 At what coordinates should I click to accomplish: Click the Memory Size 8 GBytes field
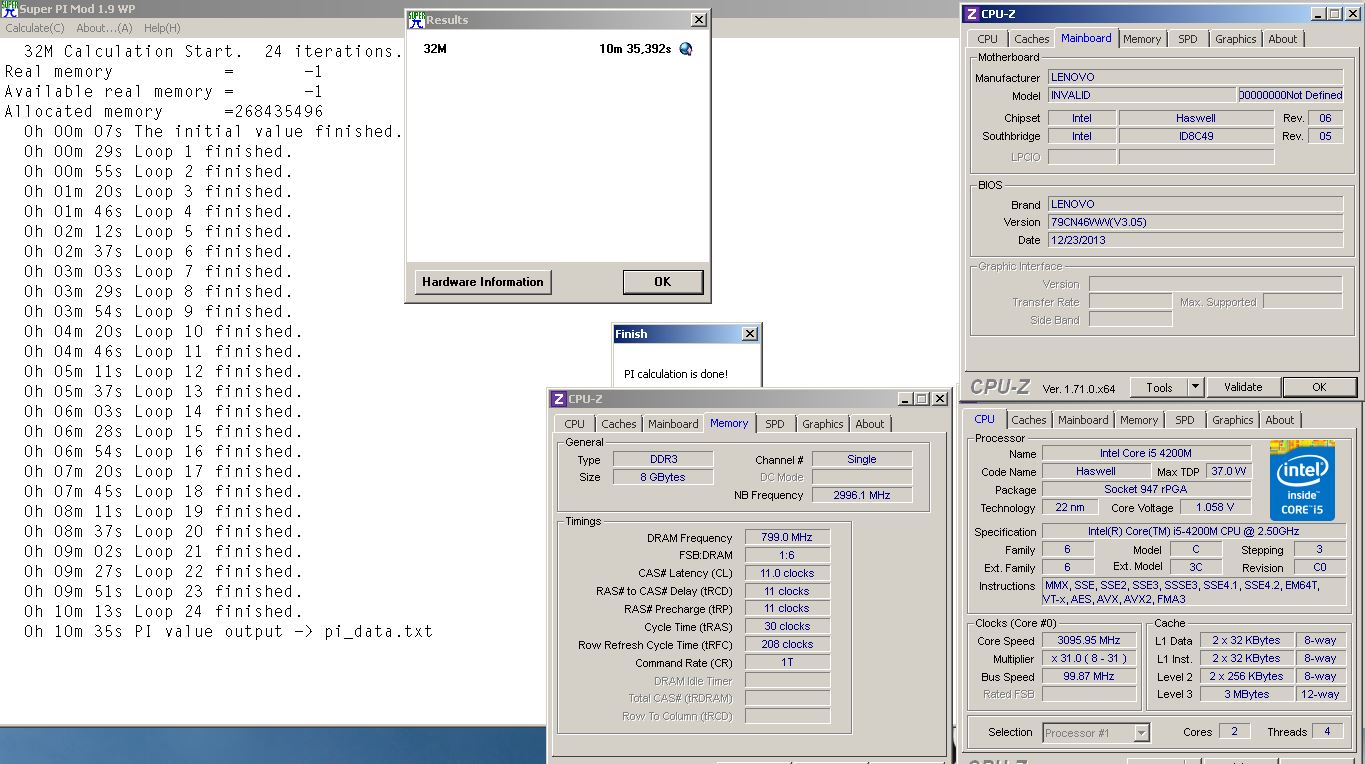point(661,477)
